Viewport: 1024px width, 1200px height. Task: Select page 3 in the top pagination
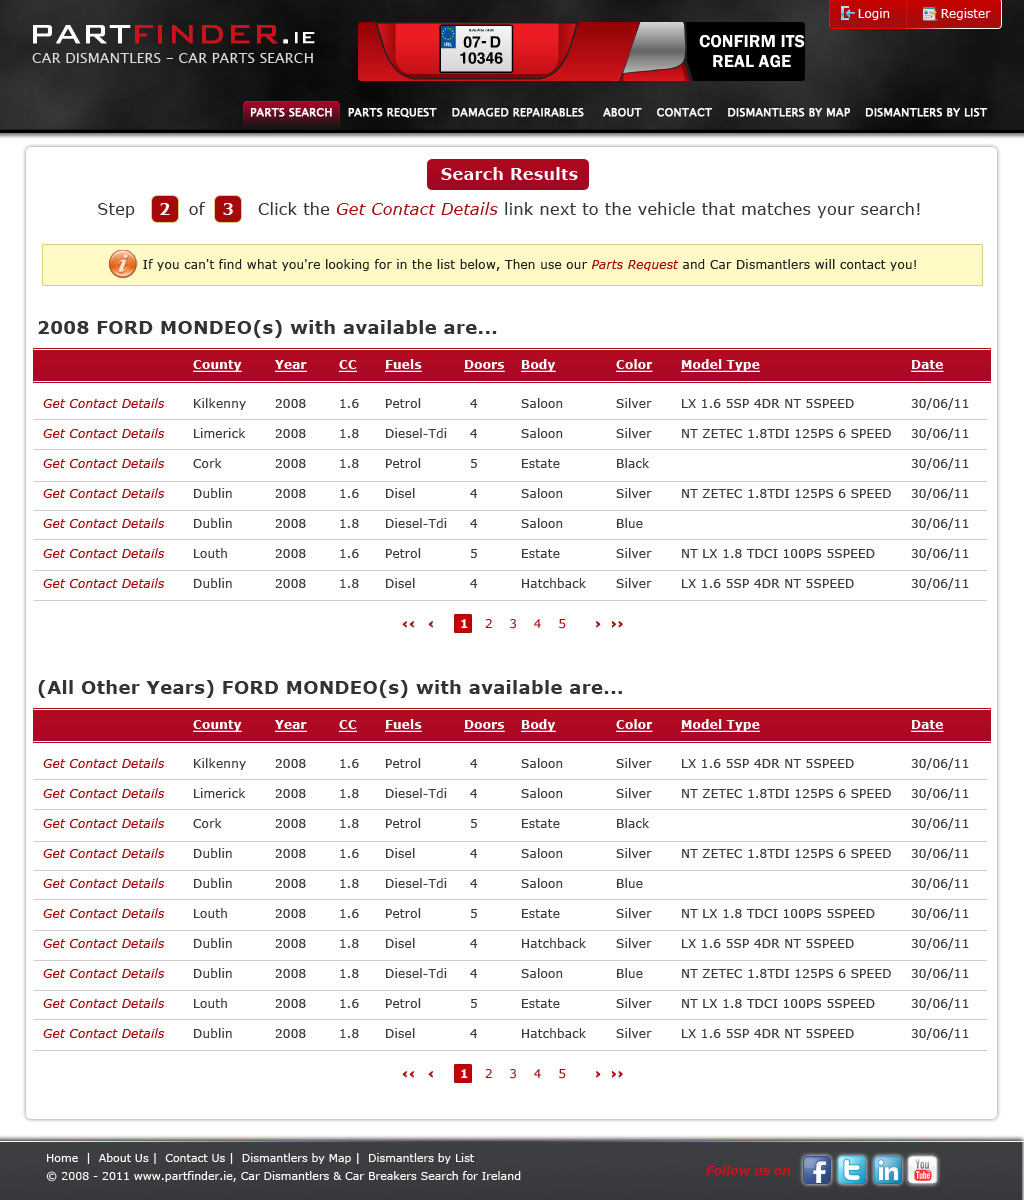pos(513,624)
